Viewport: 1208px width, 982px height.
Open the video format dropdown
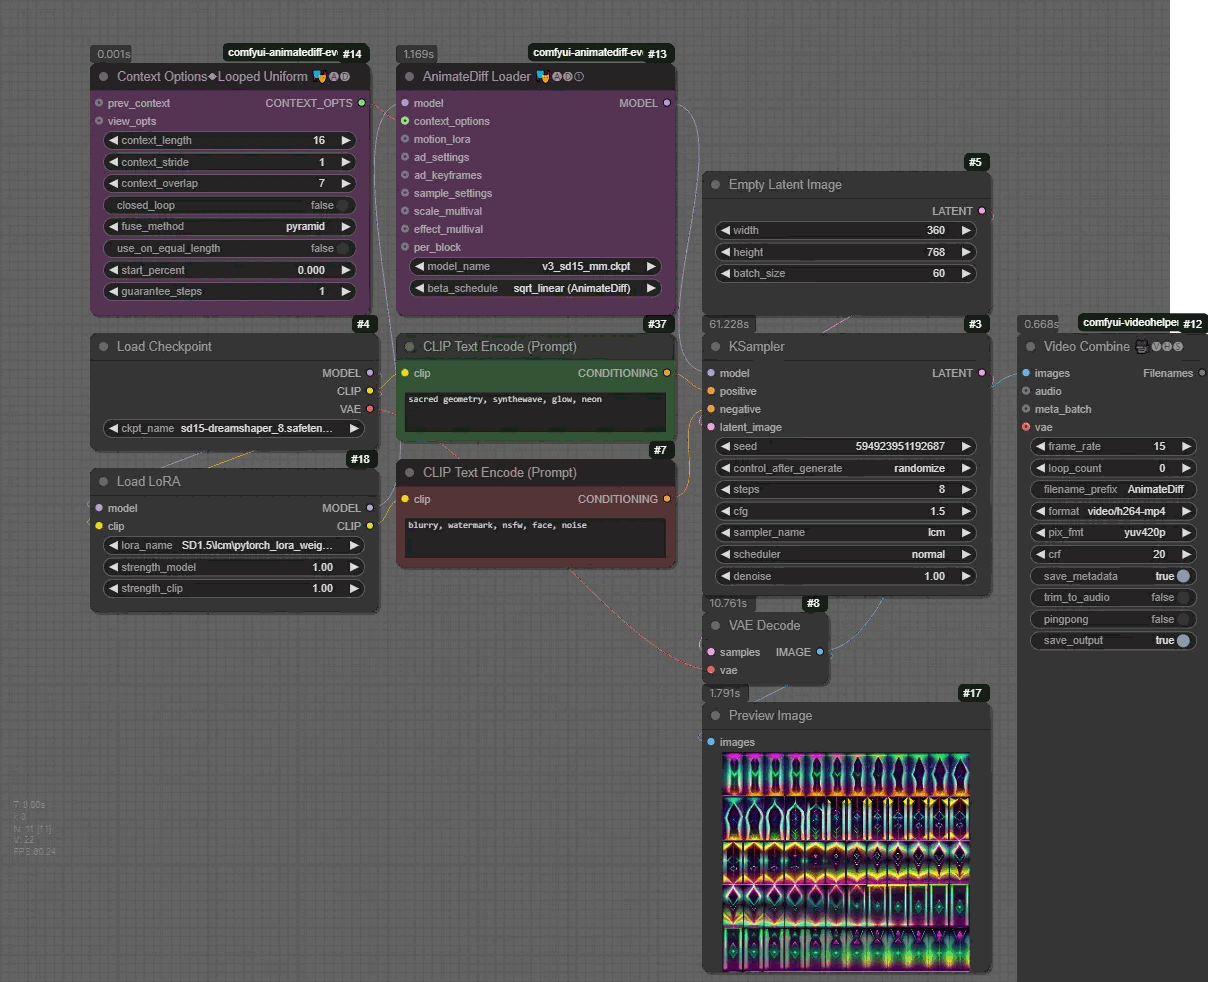[1113, 511]
